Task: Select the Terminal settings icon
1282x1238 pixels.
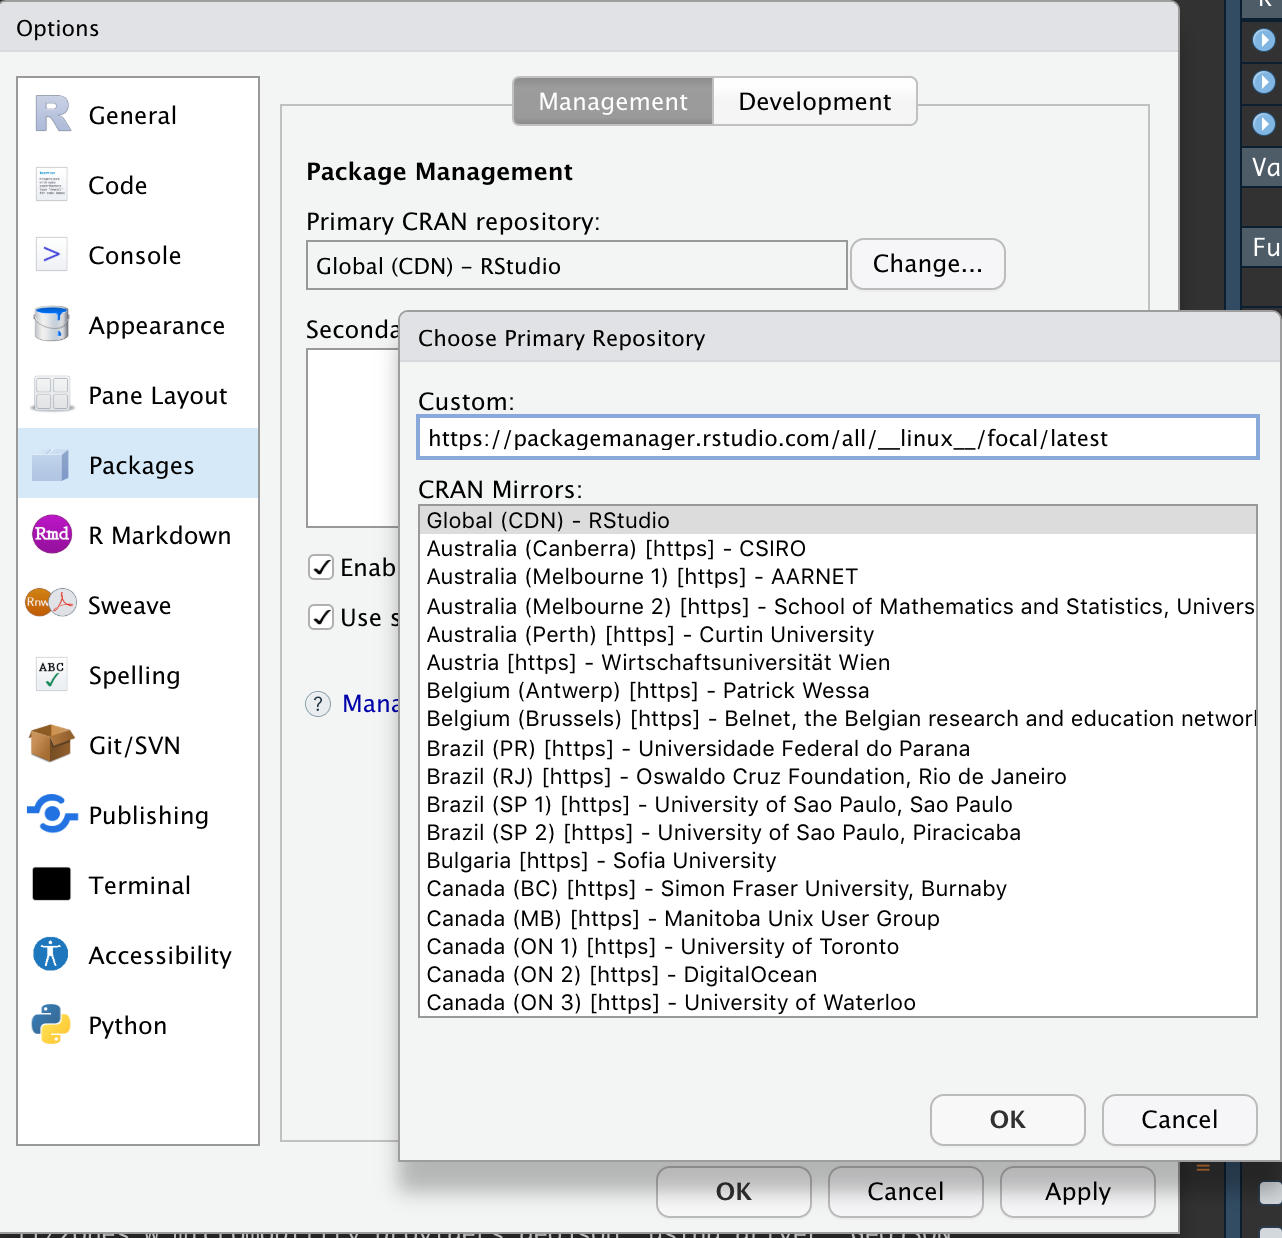Action: (51, 885)
